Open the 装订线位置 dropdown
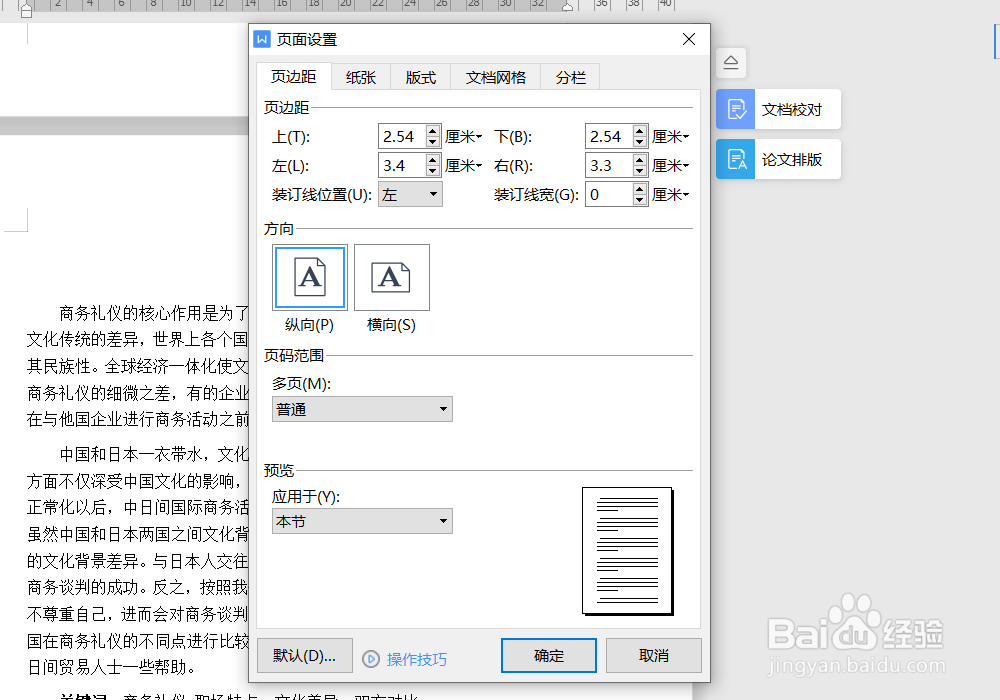The image size is (1000, 700). coord(410,194)
